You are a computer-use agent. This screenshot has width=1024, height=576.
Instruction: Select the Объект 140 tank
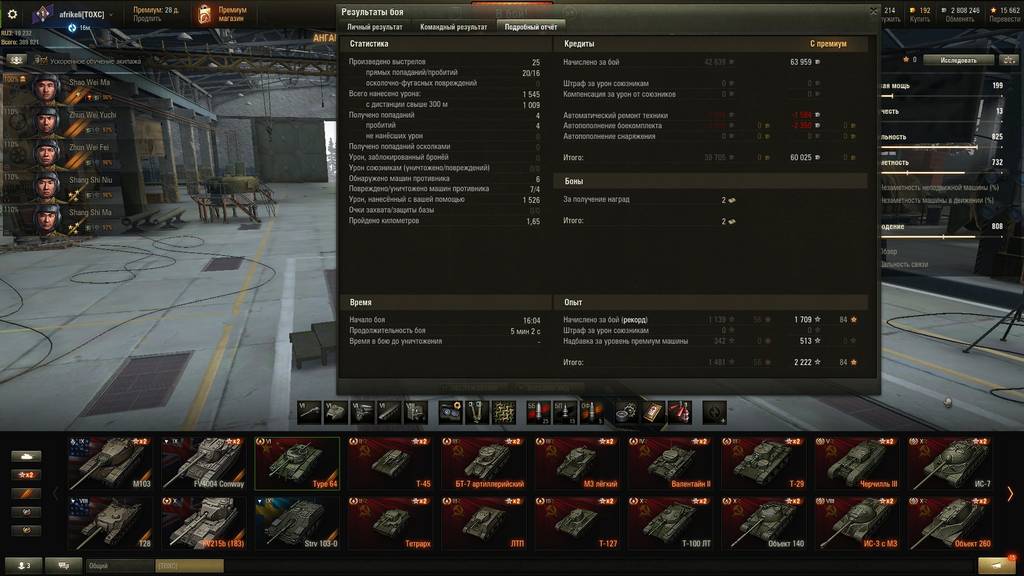coord(764,522)
